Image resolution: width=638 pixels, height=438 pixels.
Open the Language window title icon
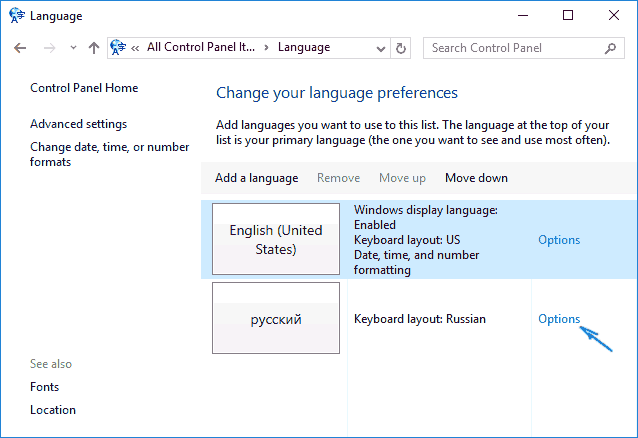pos(17,15)
